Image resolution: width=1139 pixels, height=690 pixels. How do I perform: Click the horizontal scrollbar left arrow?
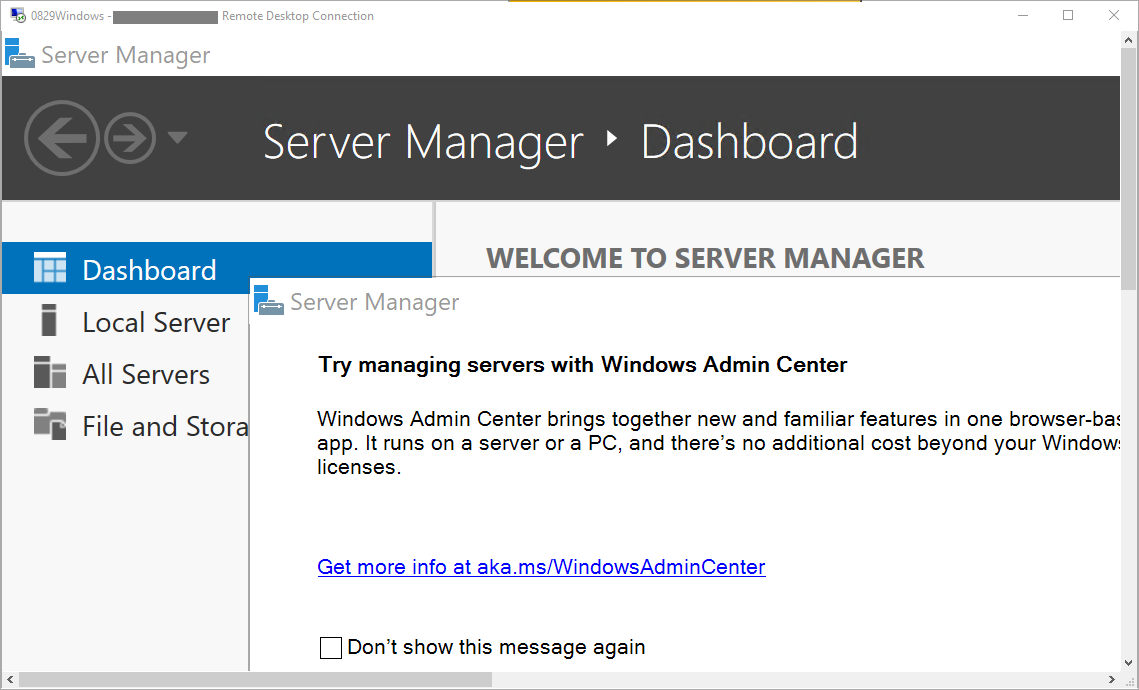coord(9,680)
